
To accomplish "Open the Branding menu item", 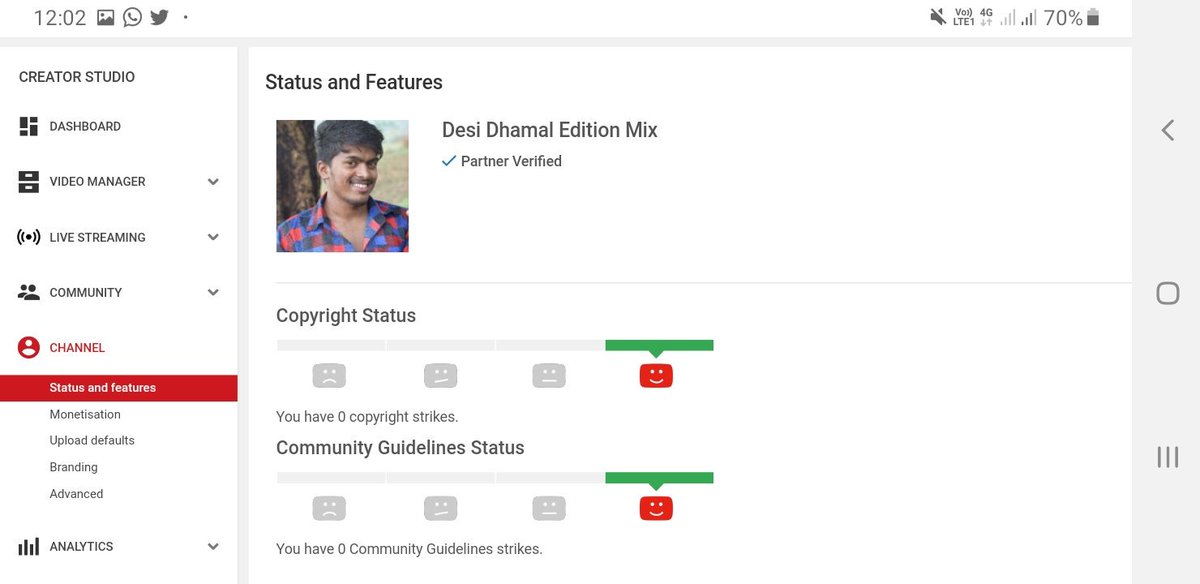I will coord(74,467).
